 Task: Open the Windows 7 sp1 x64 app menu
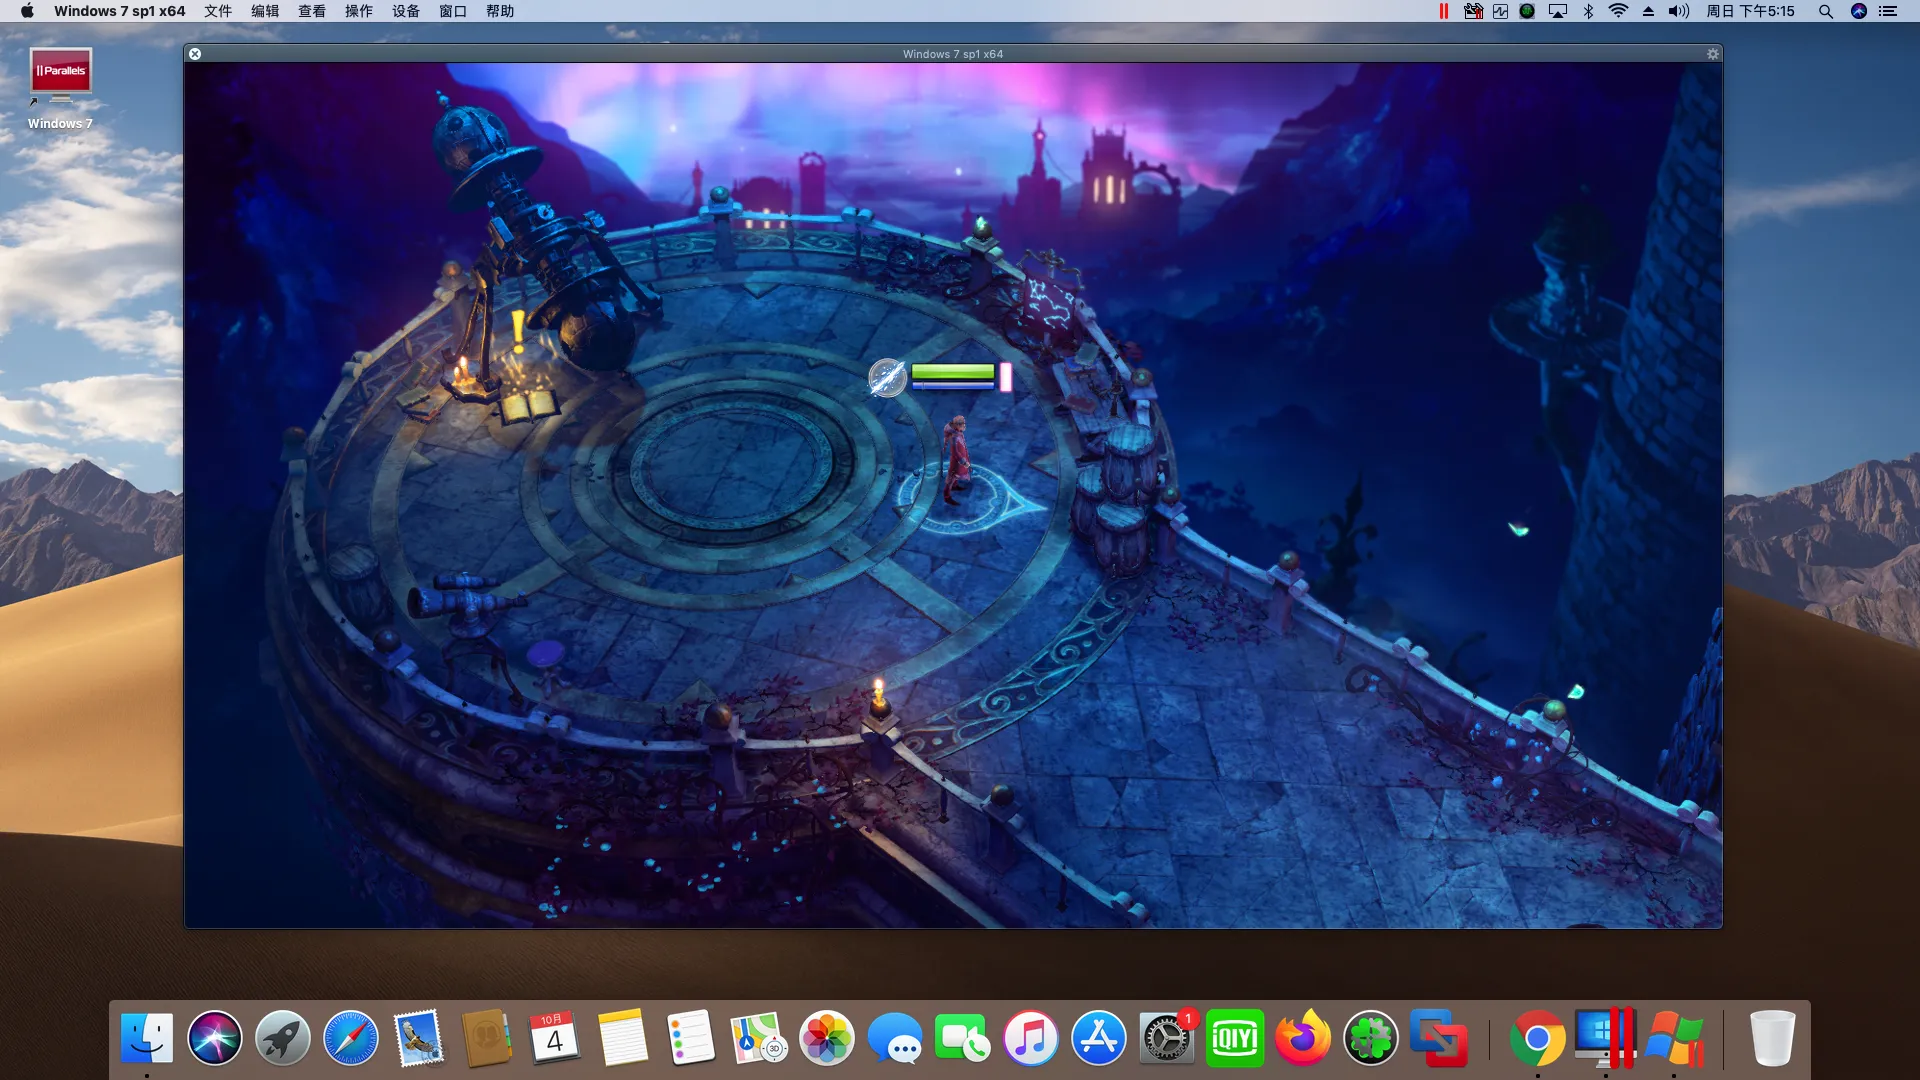[119, 11]
